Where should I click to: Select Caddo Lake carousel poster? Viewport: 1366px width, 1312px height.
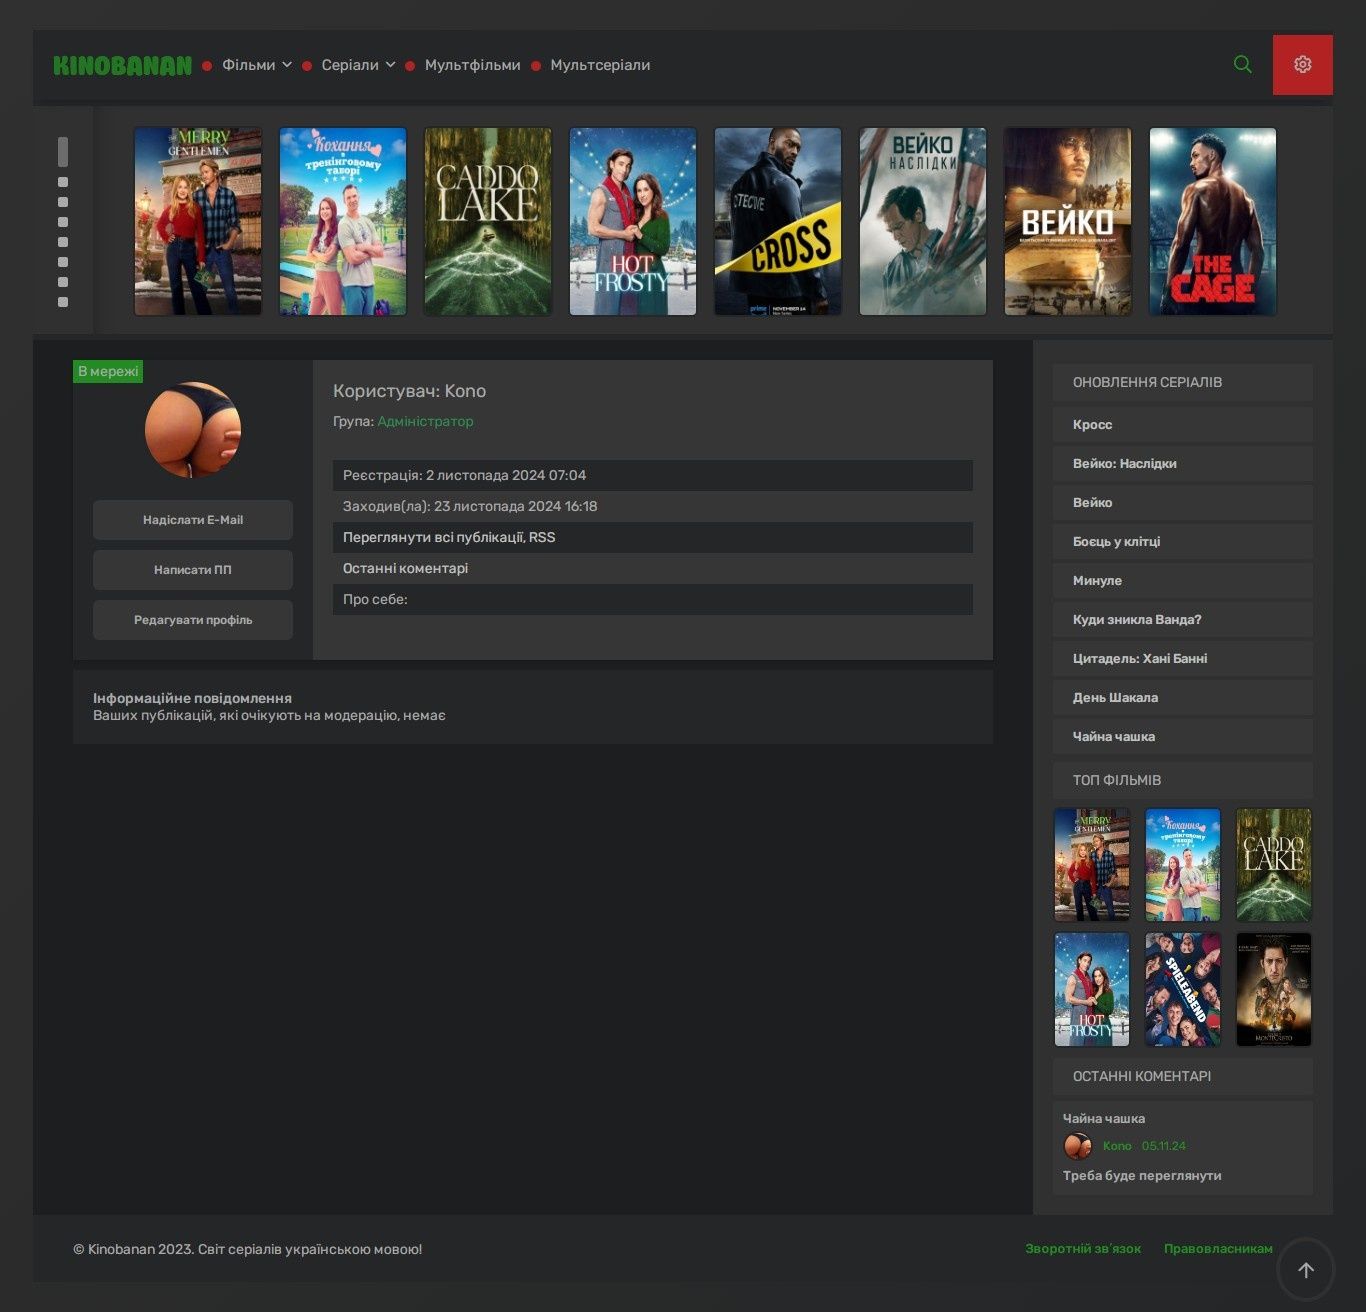pos(488,221)
